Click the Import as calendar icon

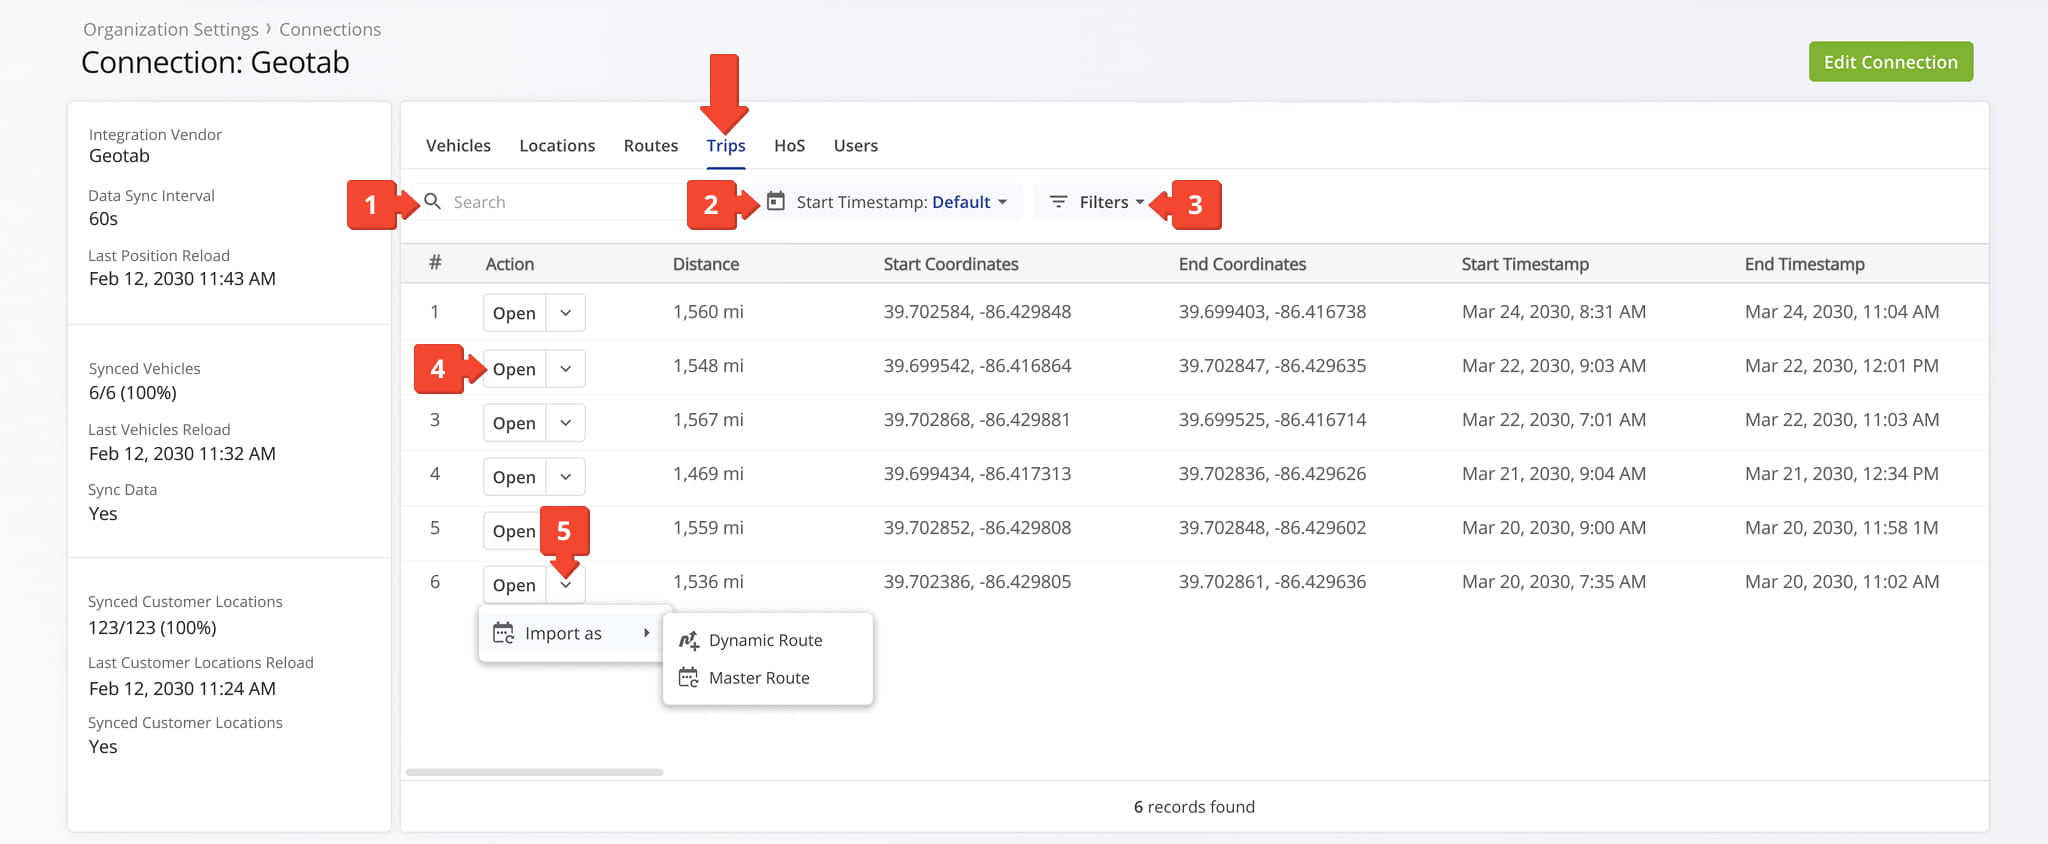coord(503,633)
